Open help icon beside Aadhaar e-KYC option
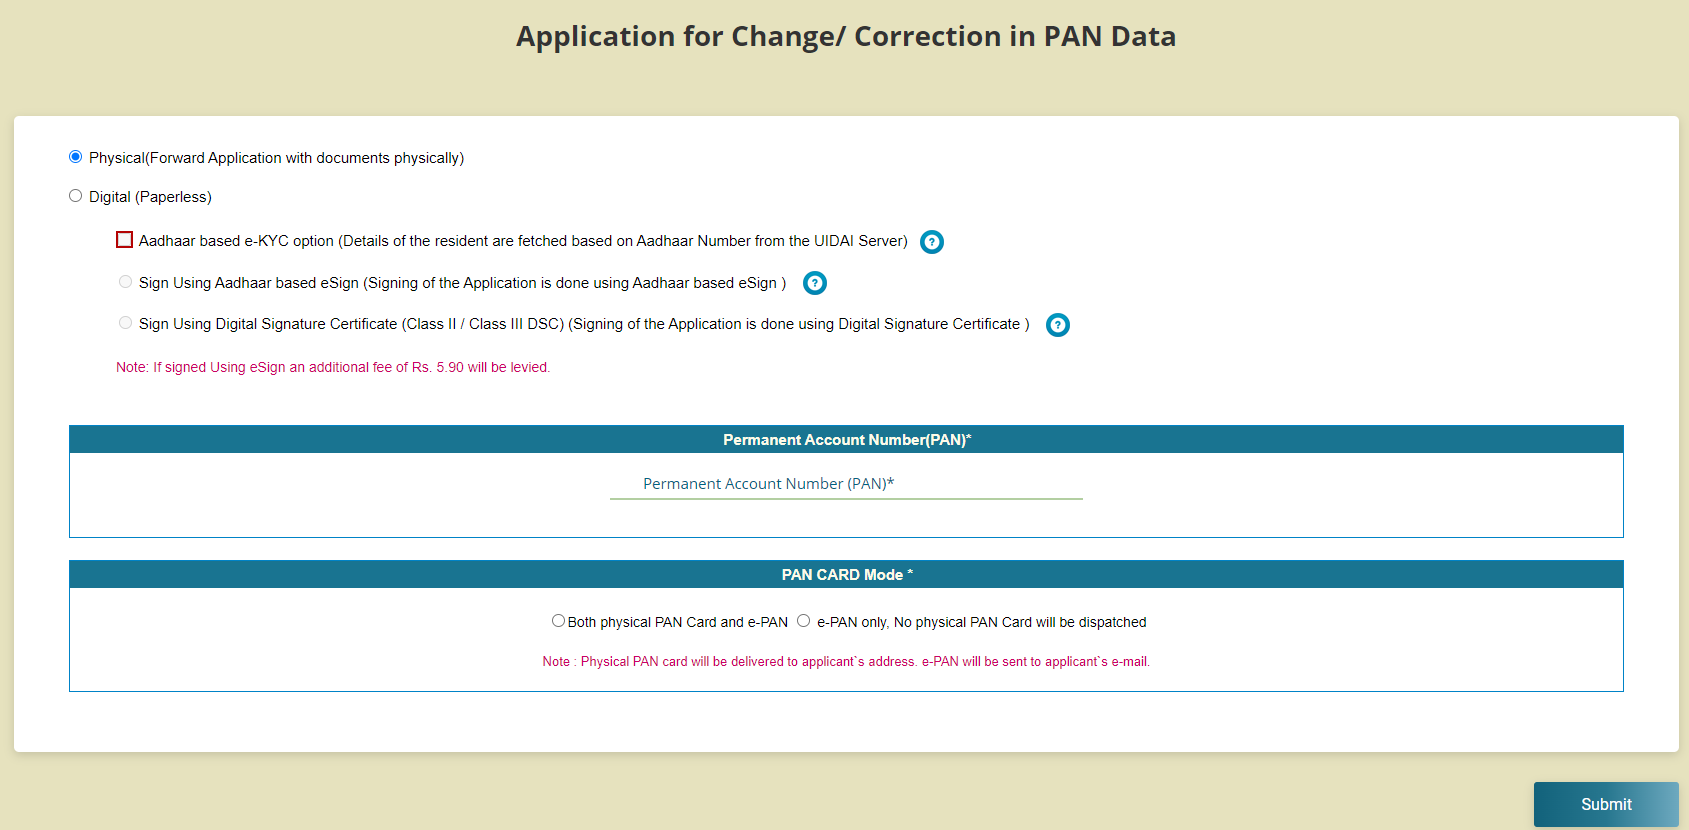Image resolution: width=1689 pixels, height=830 pixels. tap(932, 242)
